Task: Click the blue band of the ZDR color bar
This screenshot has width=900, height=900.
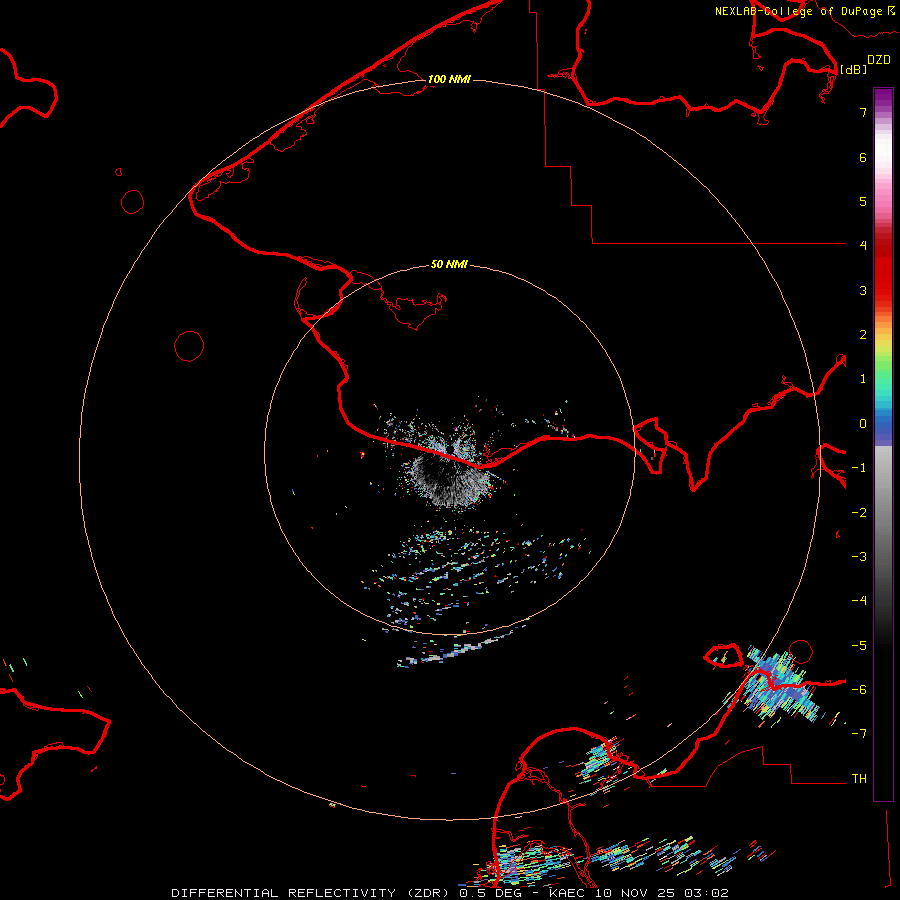Action: point(883,425)
